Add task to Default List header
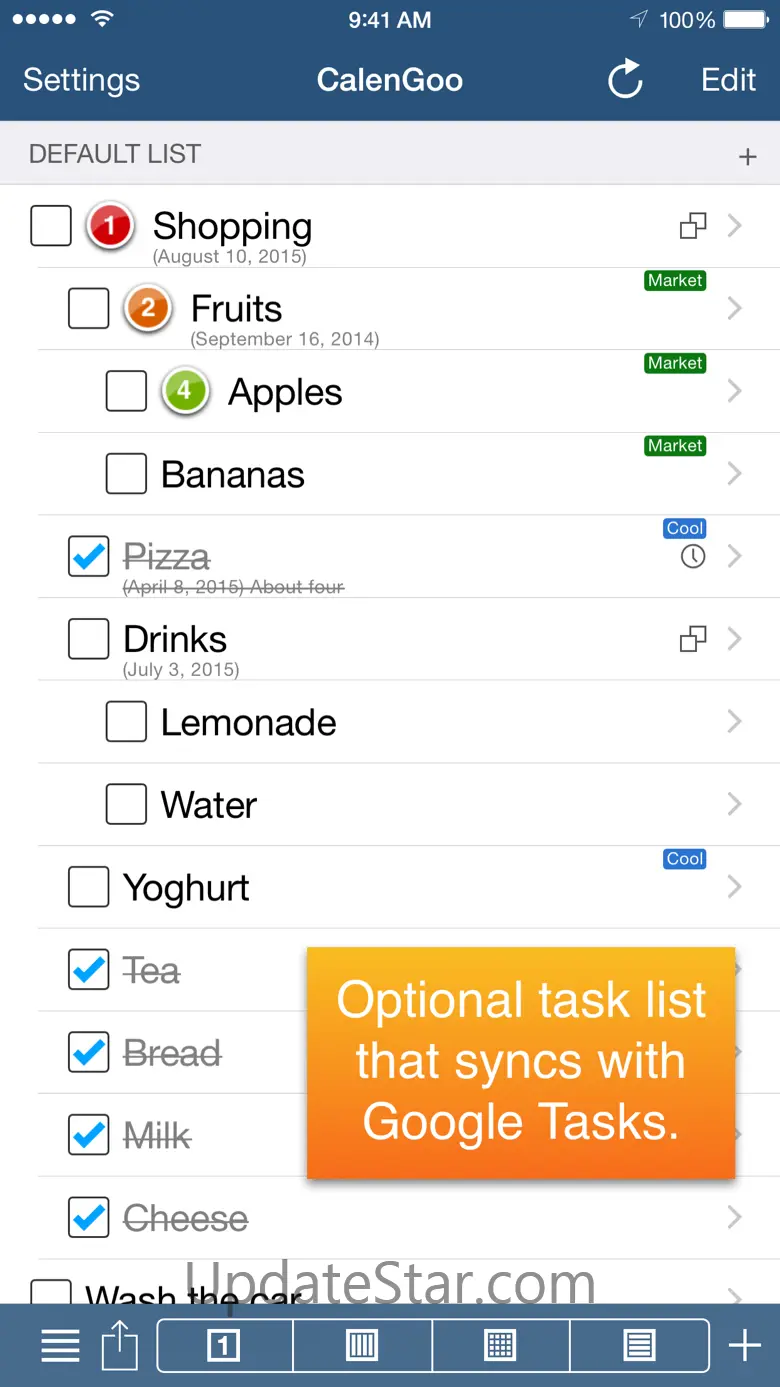 (747, 156)
